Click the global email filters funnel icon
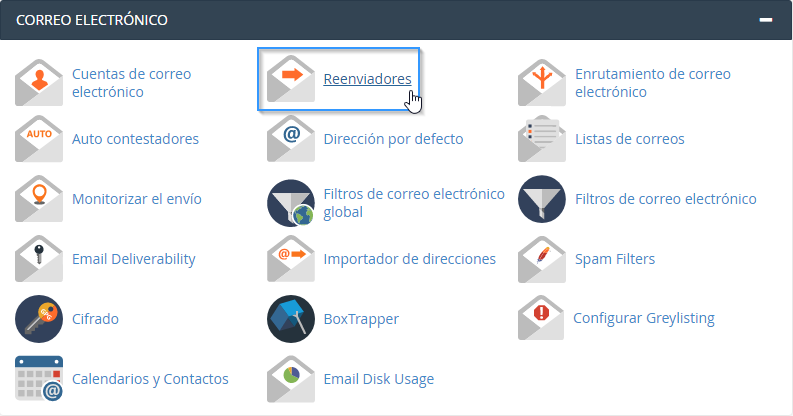 click(x=291, y=203)
